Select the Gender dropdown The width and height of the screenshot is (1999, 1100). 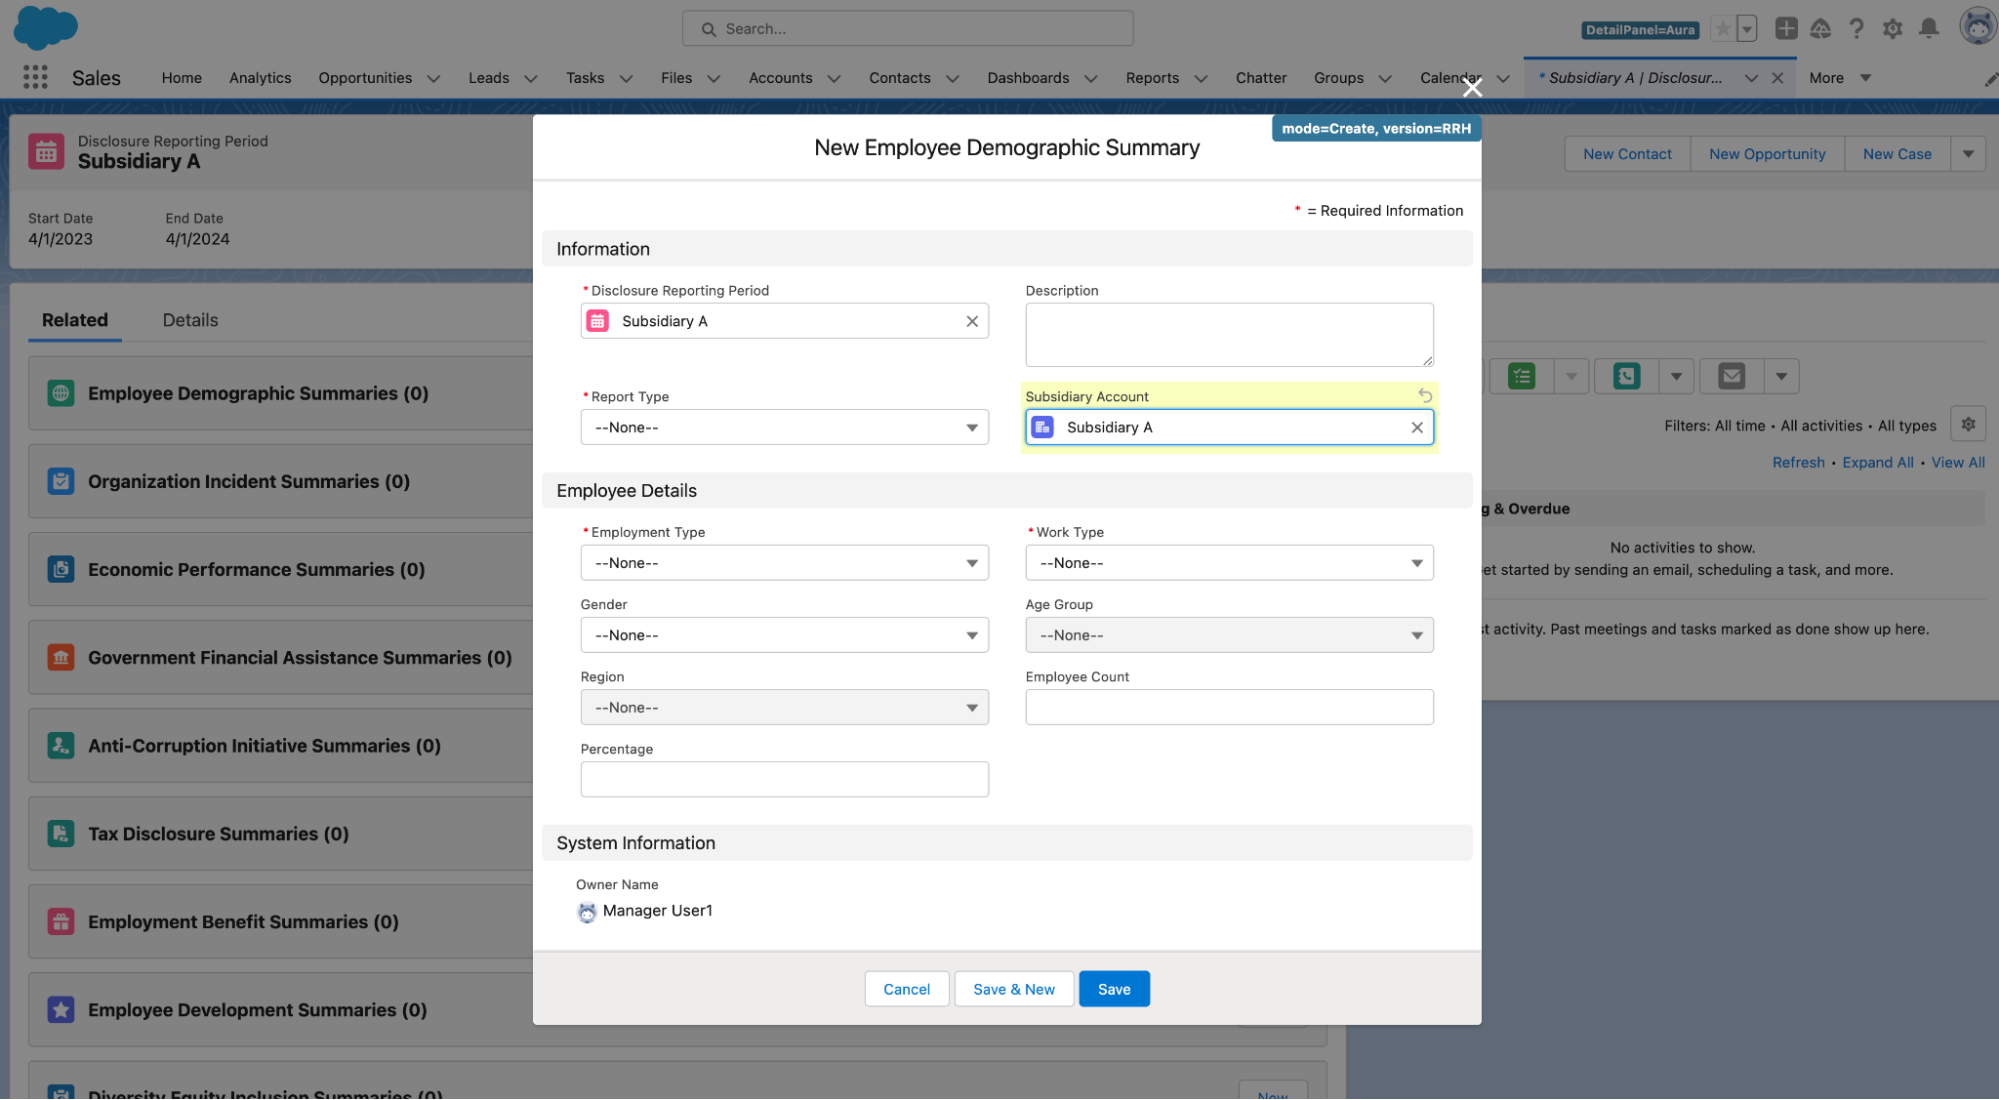coord(784,634)
